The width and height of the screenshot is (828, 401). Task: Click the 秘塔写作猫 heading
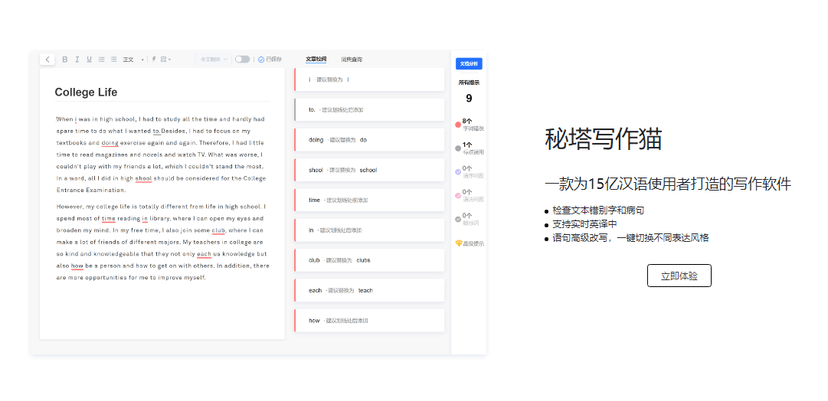(603, 139)
